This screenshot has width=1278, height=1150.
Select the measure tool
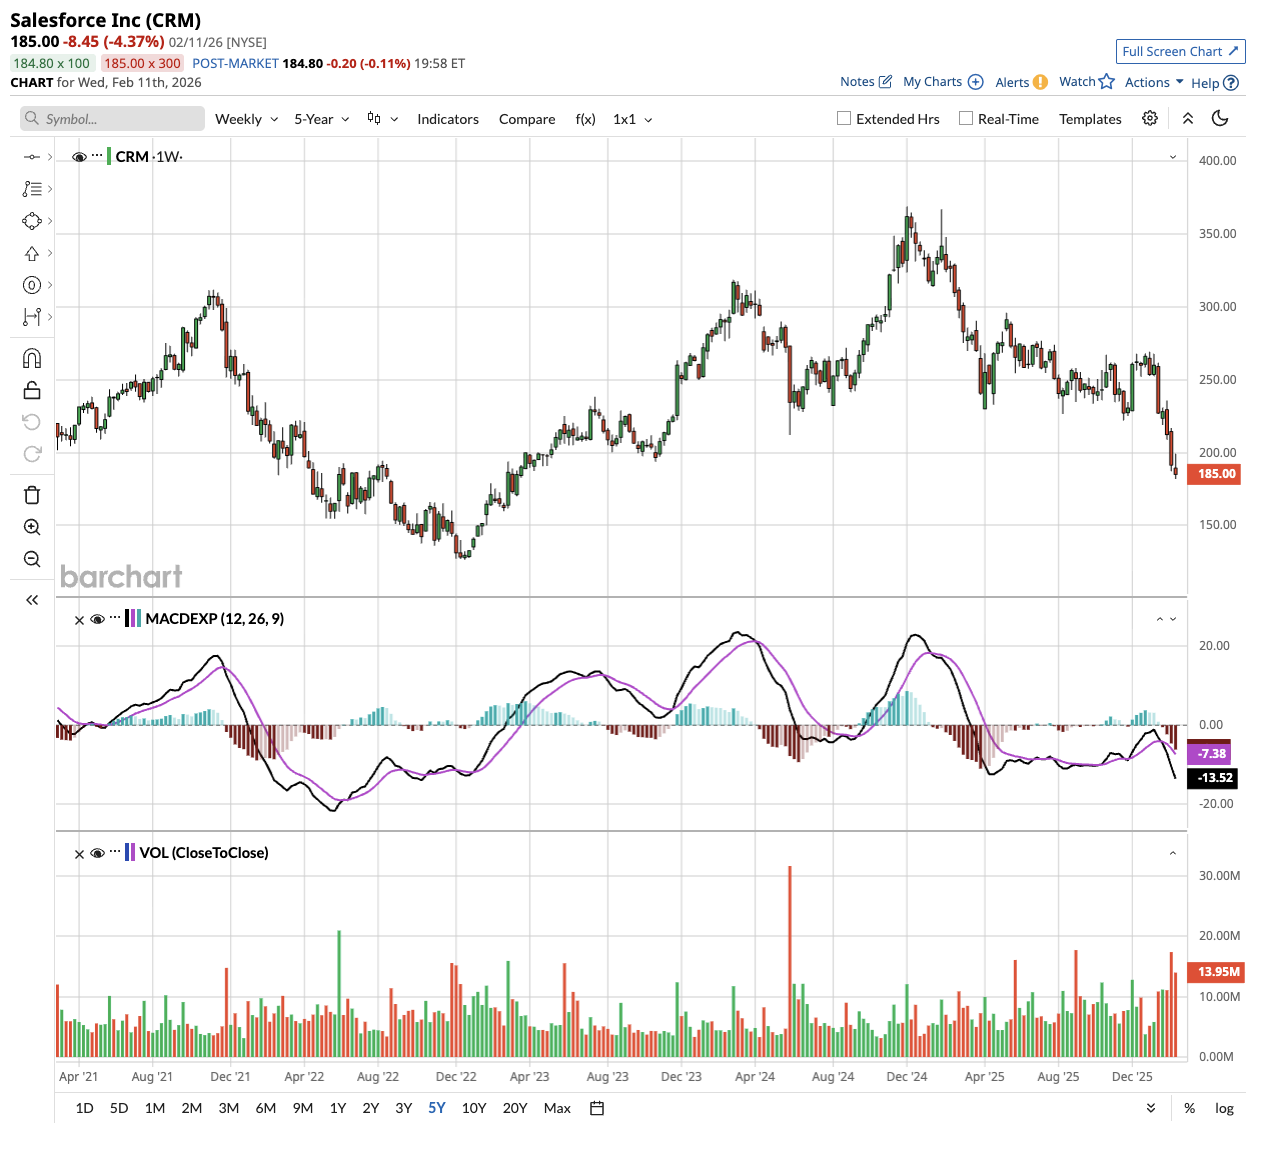click(x=31, y=317)
